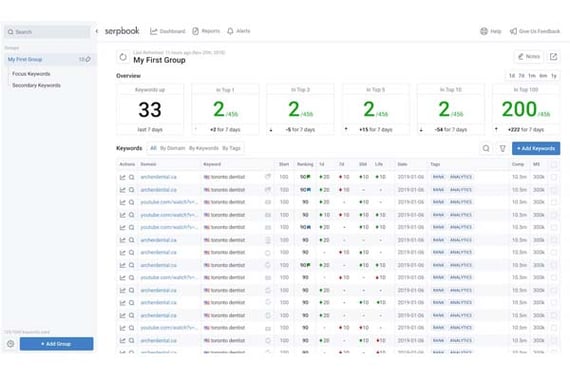Sort by the Ranking column header
This screenshot has width=570, height=380.
305,164
